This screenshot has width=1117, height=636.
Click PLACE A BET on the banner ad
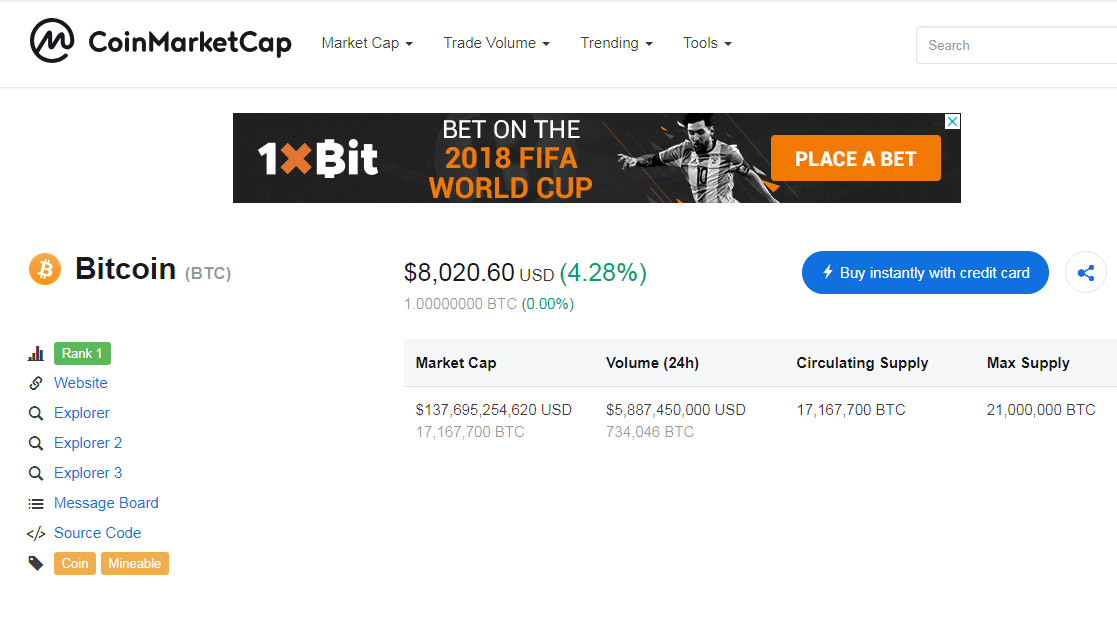click(855, 159)
